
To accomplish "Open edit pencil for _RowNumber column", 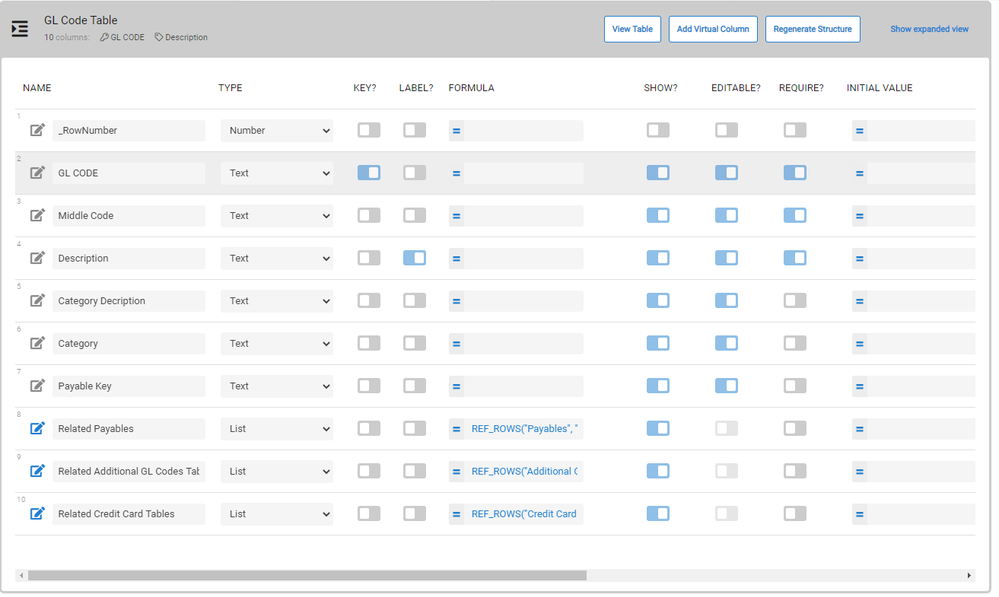I will 38,131.
